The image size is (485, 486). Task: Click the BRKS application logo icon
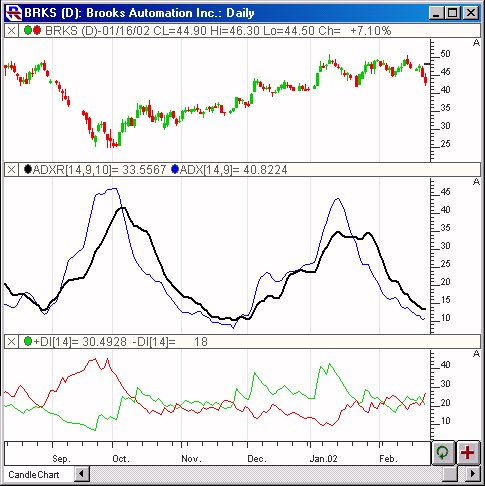tap(14, 13)
